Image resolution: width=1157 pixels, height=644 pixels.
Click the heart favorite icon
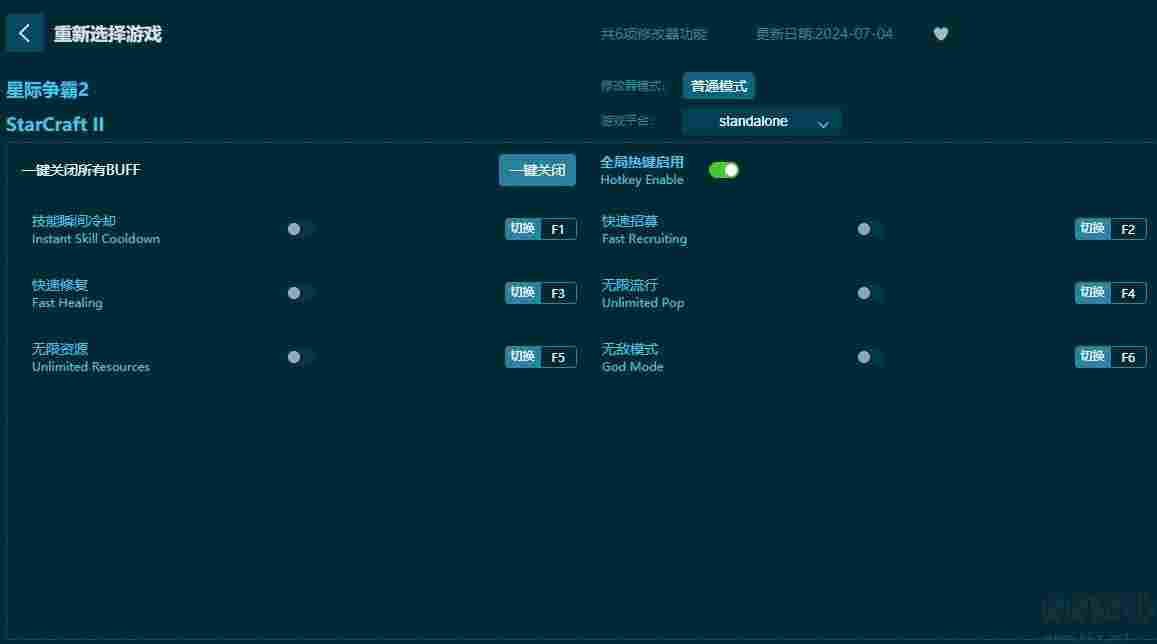[x=940, y=34]
